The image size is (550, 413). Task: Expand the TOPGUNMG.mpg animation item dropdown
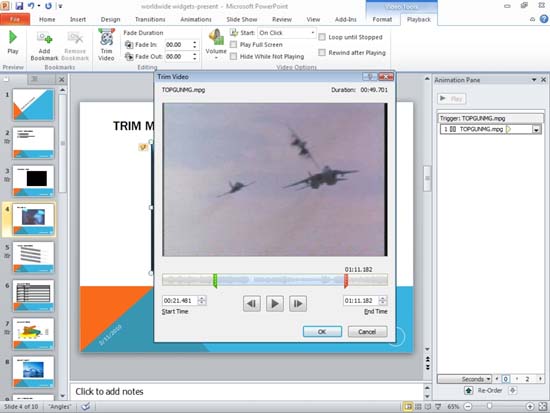click(536, 129)
